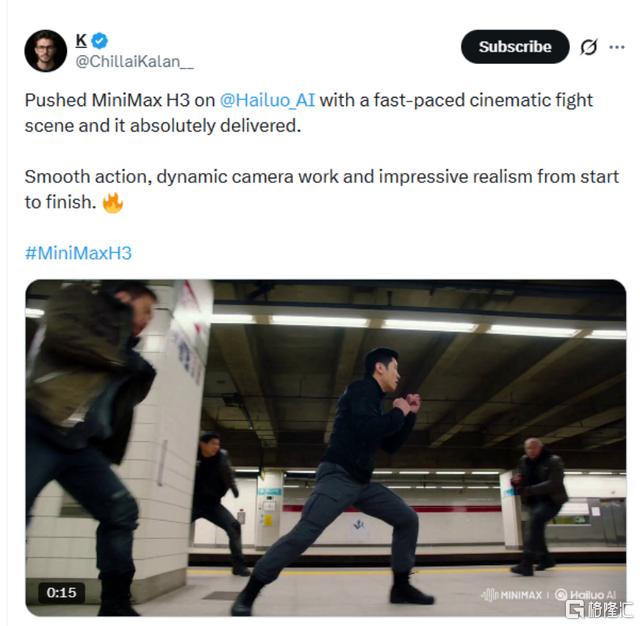Screen dimensions: 640x626
Task: Click the blue verified badge
Action: [x=100, y=40]
